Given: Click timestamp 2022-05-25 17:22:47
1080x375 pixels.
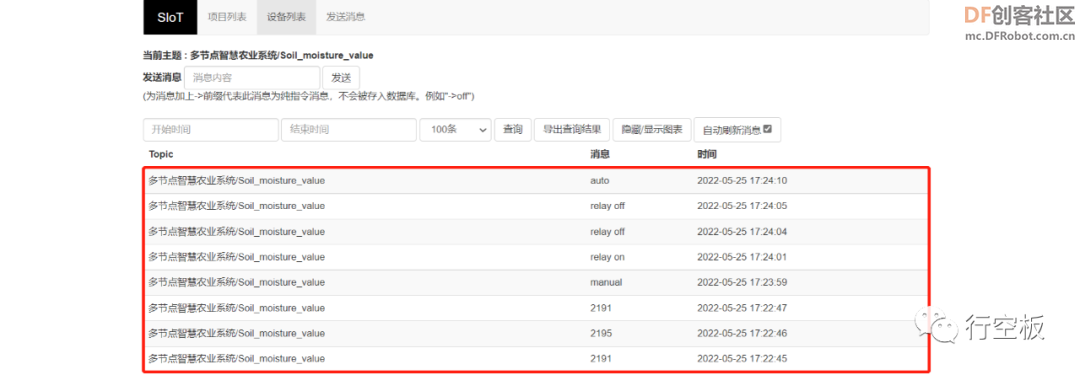Looking at the screenshot, I should pos(742,307).
